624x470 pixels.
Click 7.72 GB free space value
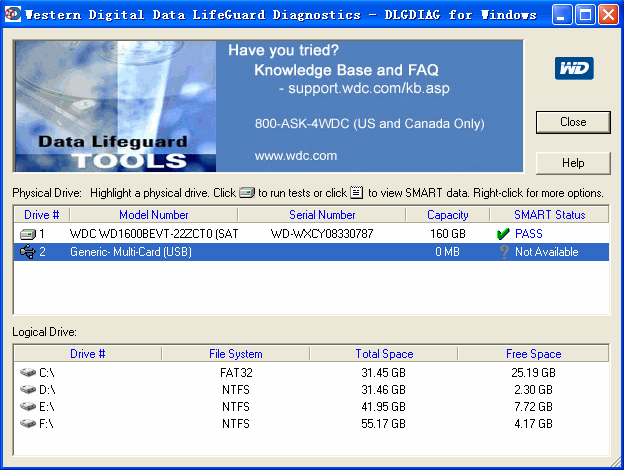pyautogui.click(x=533, y=407)
